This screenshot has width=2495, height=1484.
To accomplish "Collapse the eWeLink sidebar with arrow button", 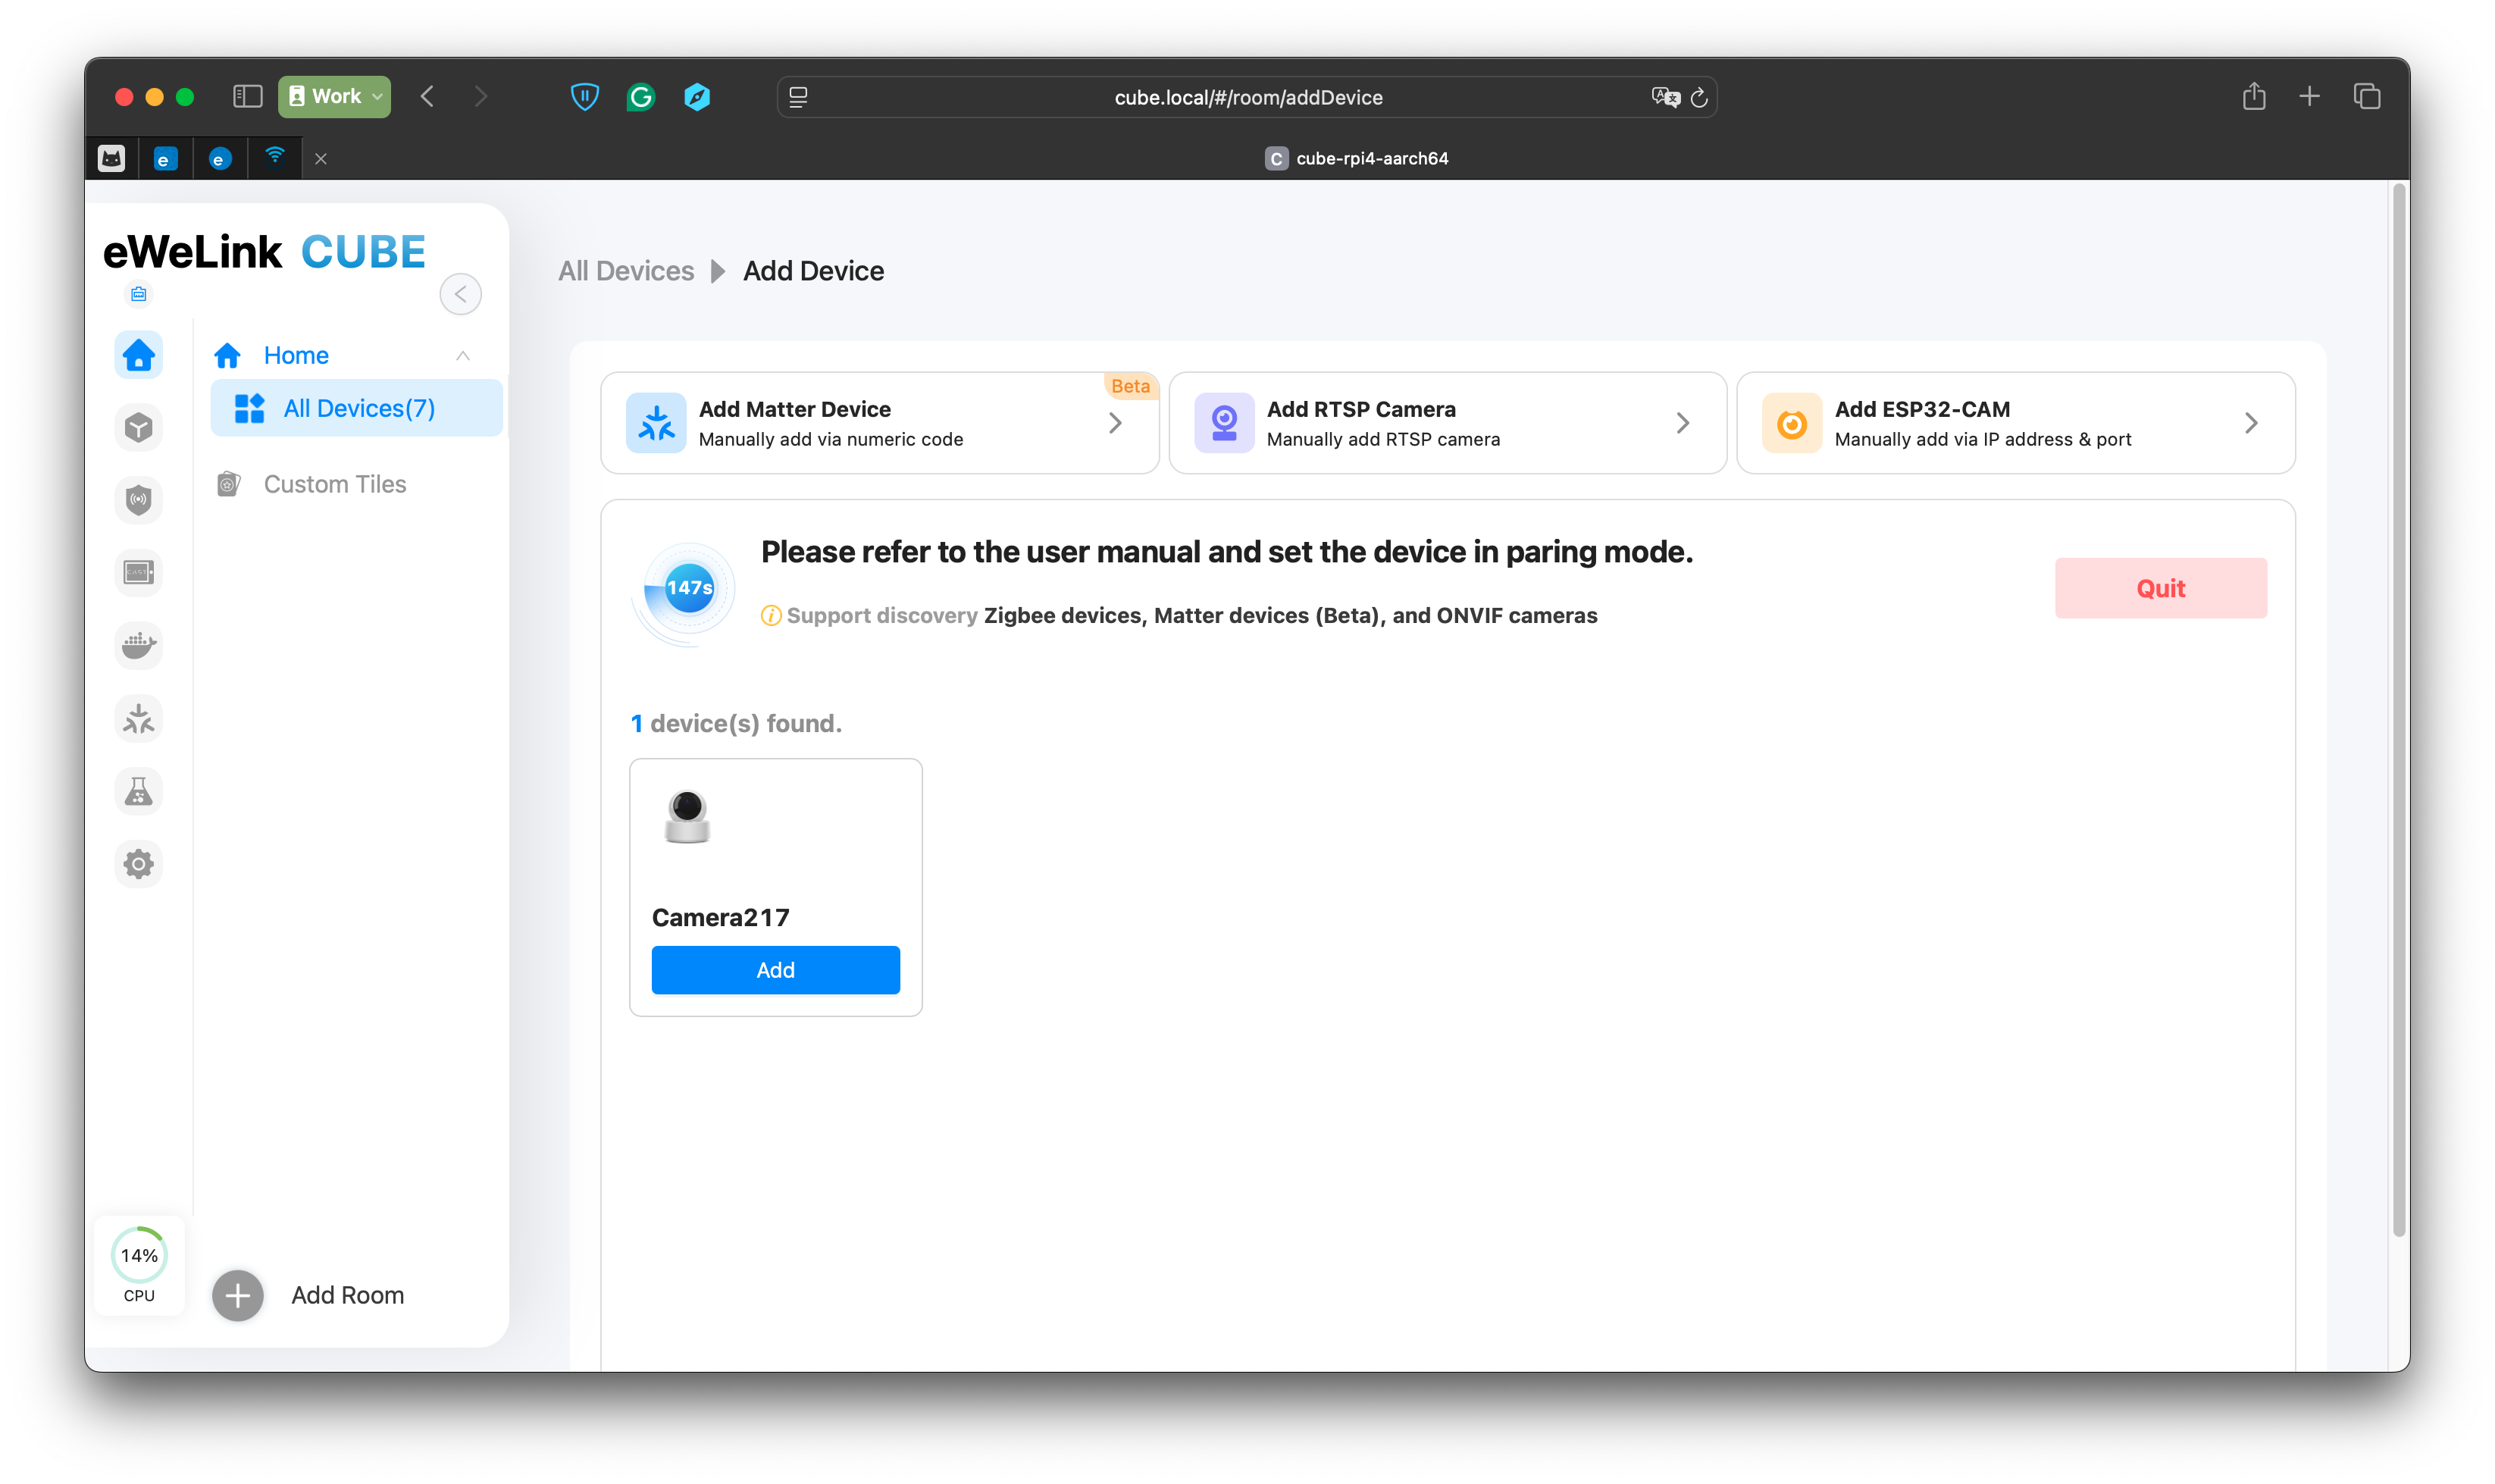I will coord(460,294).
